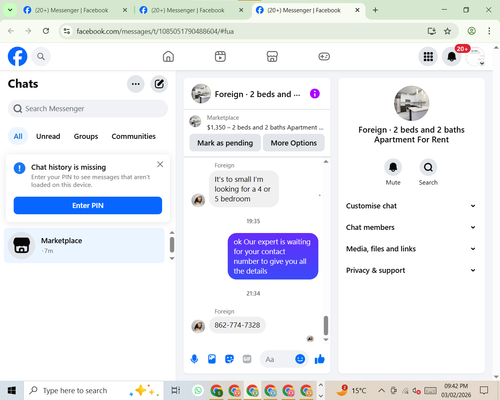Open the emoji picker smiley
This screenshot has height=400, width=500.
300,359
